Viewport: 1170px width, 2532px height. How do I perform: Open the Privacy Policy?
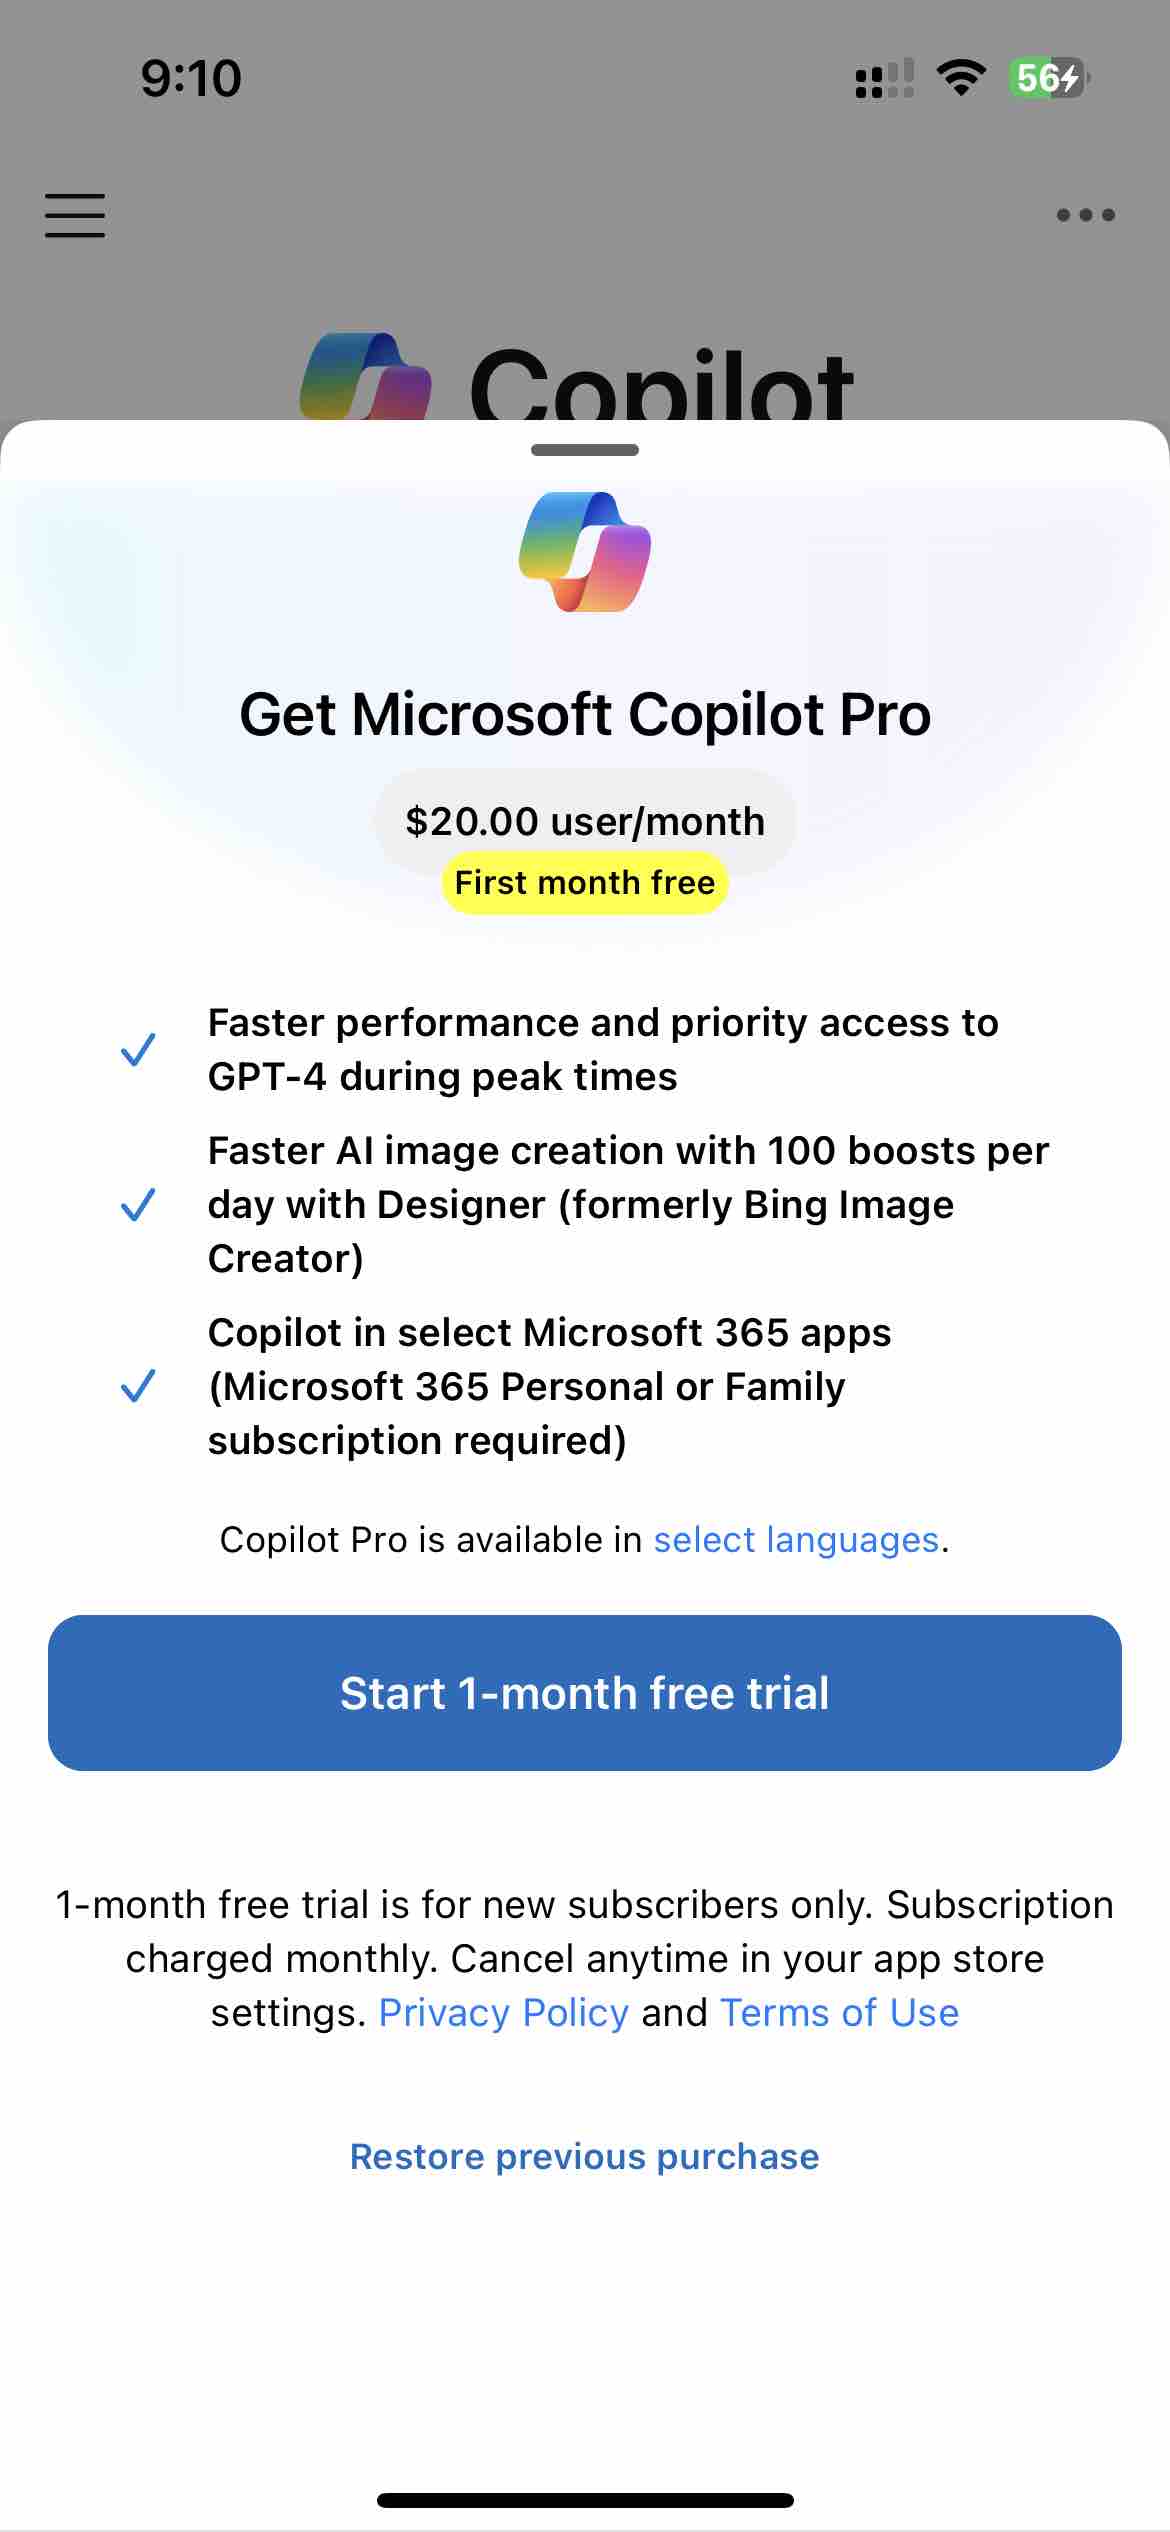(503, 2012)
